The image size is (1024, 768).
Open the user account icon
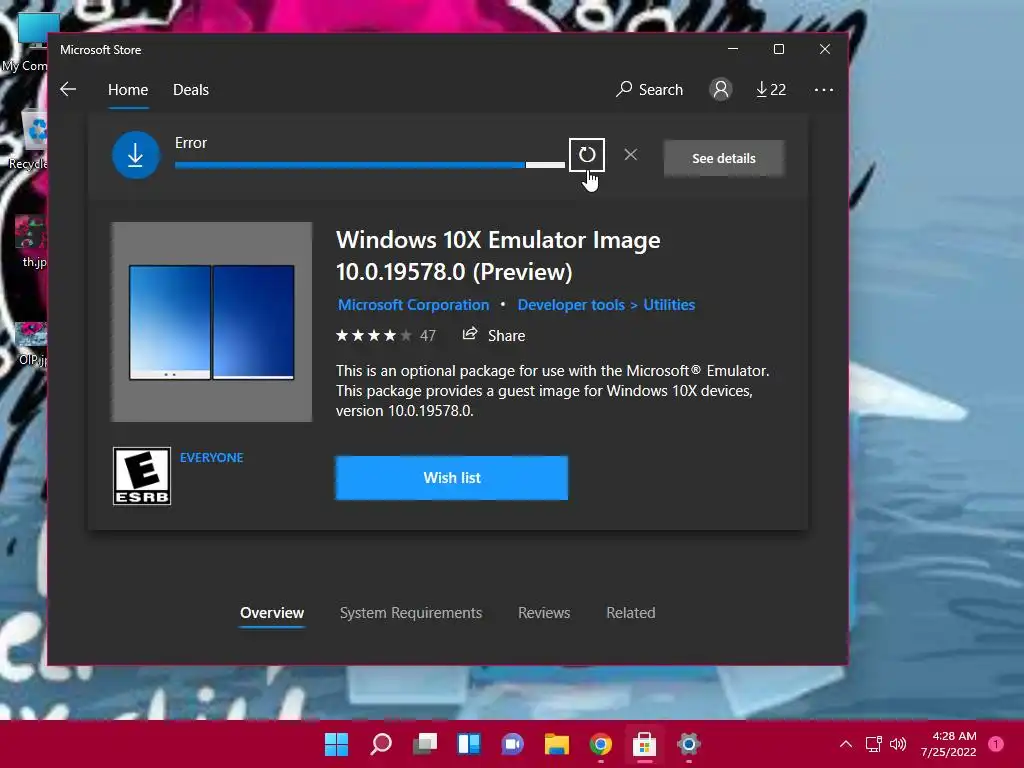click(x=720, y=89)
